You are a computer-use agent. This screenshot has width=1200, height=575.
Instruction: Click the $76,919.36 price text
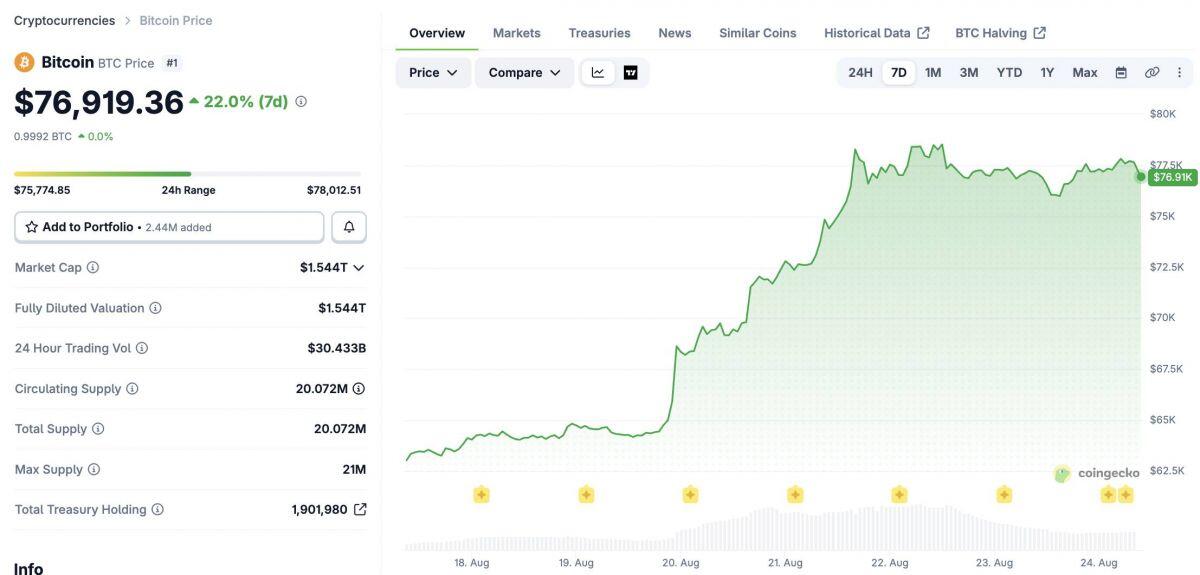[99, 102]
